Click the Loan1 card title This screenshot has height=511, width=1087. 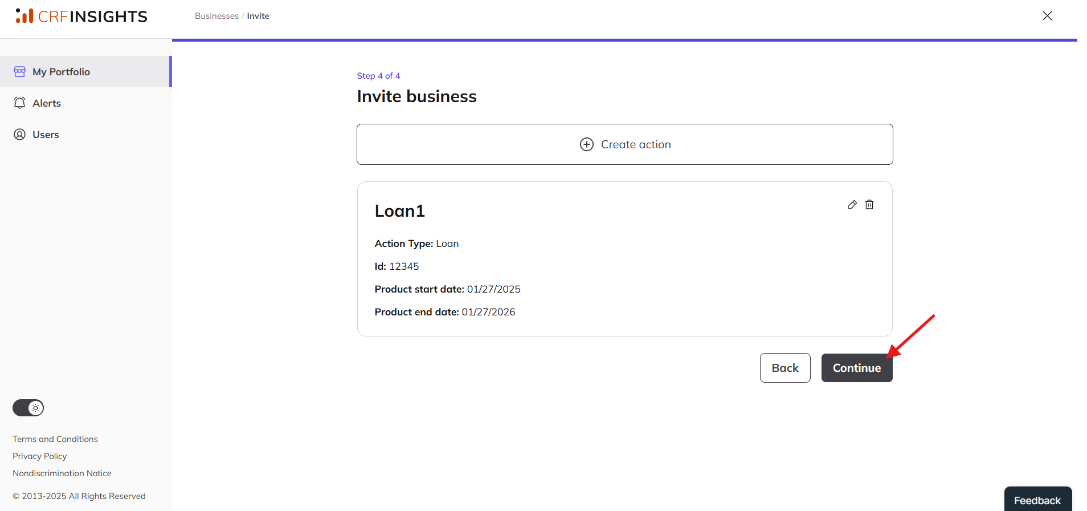click(400, 211)
